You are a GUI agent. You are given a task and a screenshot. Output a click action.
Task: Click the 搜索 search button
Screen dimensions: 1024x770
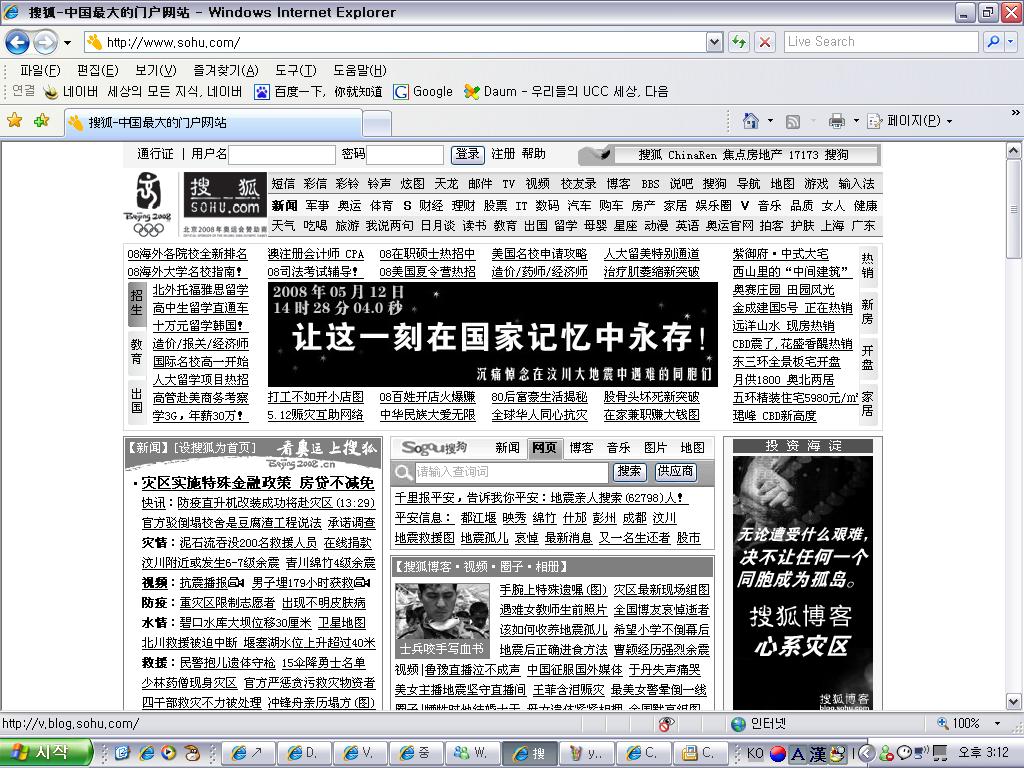[630, 472]
